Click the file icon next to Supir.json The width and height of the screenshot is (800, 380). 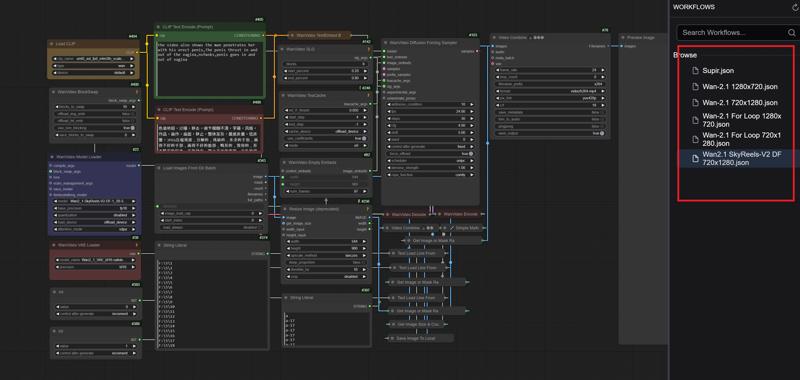tap(695, 70)
